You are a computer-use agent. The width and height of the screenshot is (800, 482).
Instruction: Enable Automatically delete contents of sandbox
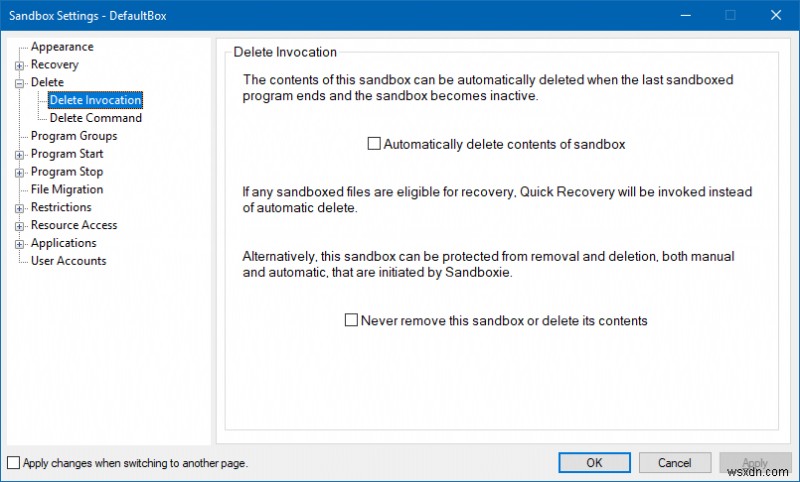375,144
